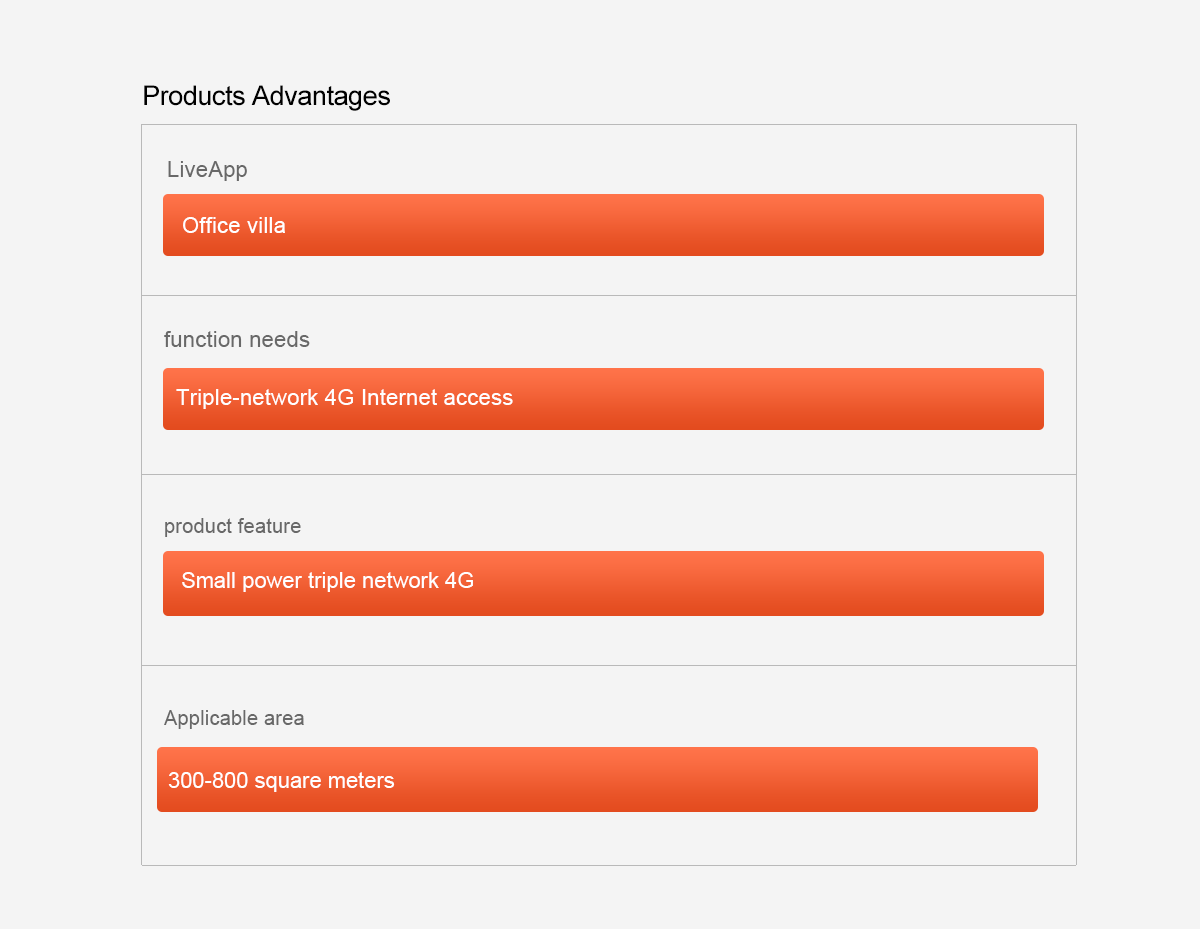Image resolution: width=1200 pixels, height=929 pixels.
Task: Click the Applicable area label
Action: click(234, 718)
